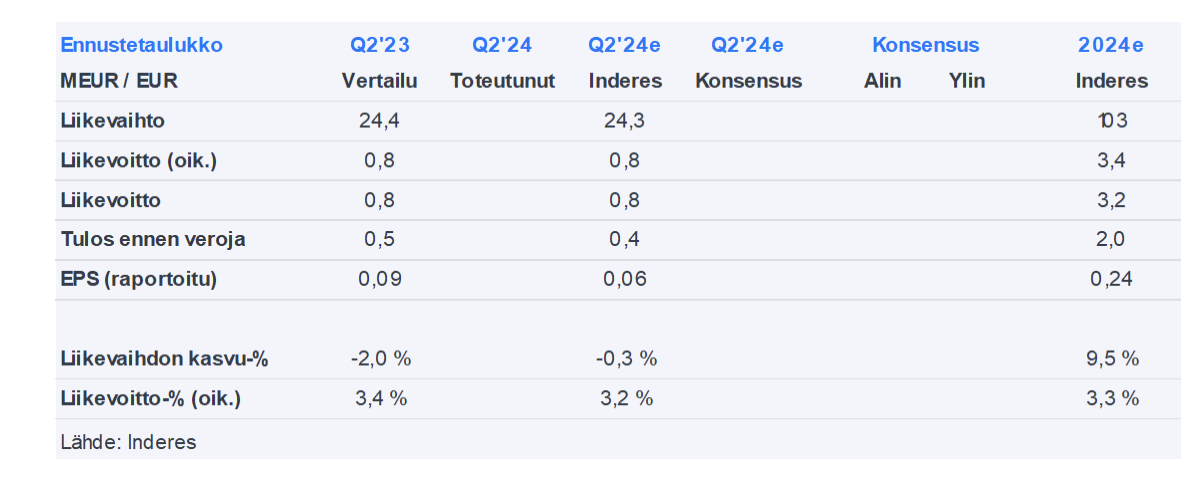Select the Vertailu subheader label
This screenshot has height=480, width=1200.
(x=380, y=81)
